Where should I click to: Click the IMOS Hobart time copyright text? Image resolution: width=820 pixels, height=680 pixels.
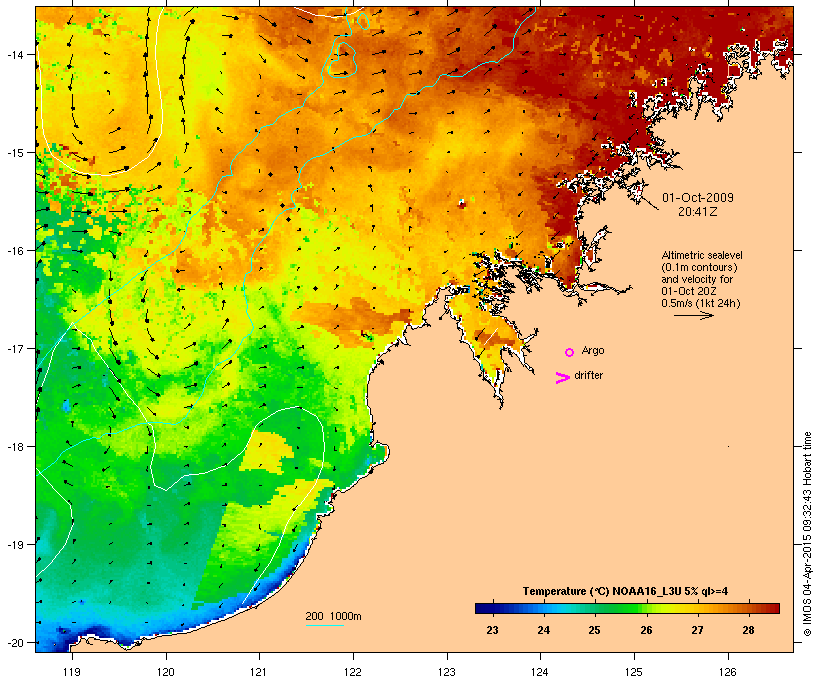(x=807, y=534)
